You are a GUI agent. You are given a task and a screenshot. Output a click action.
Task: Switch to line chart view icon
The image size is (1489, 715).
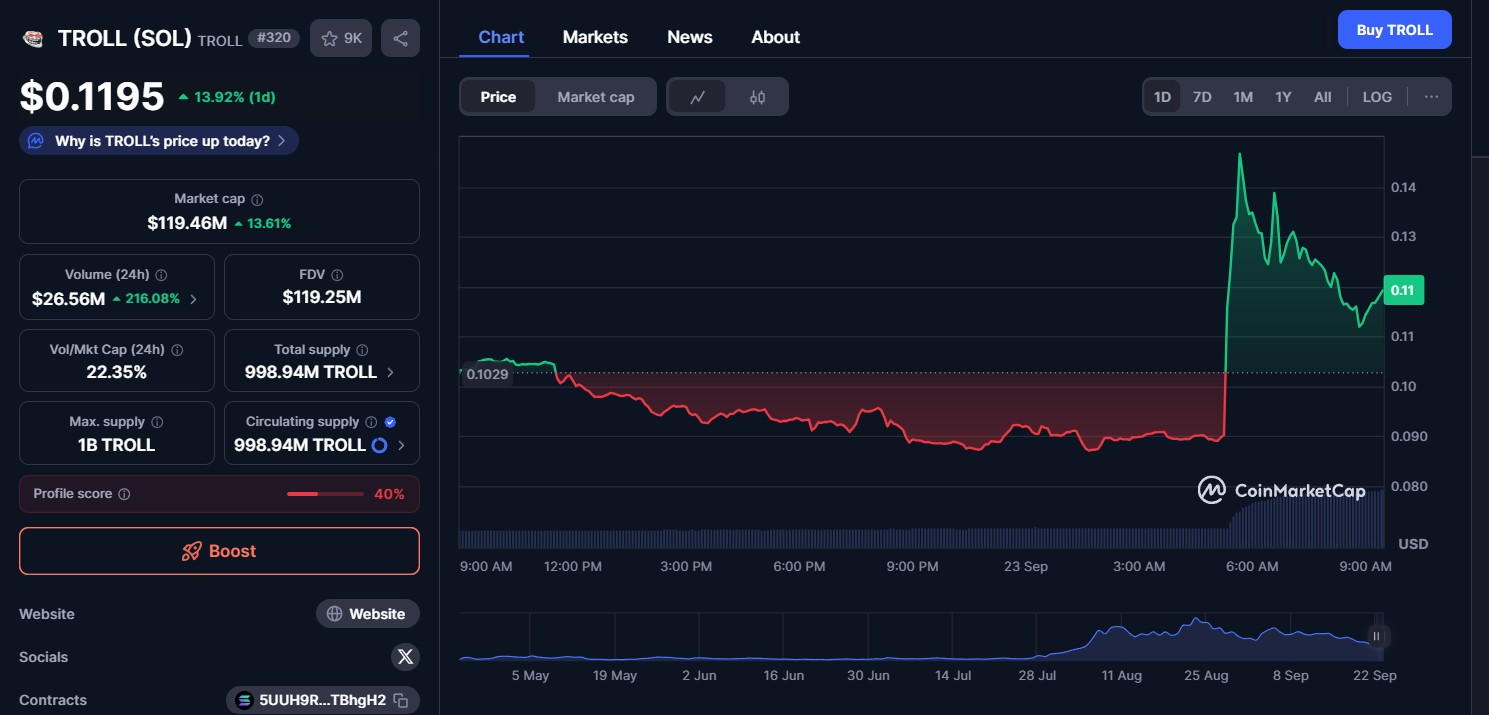698,97
